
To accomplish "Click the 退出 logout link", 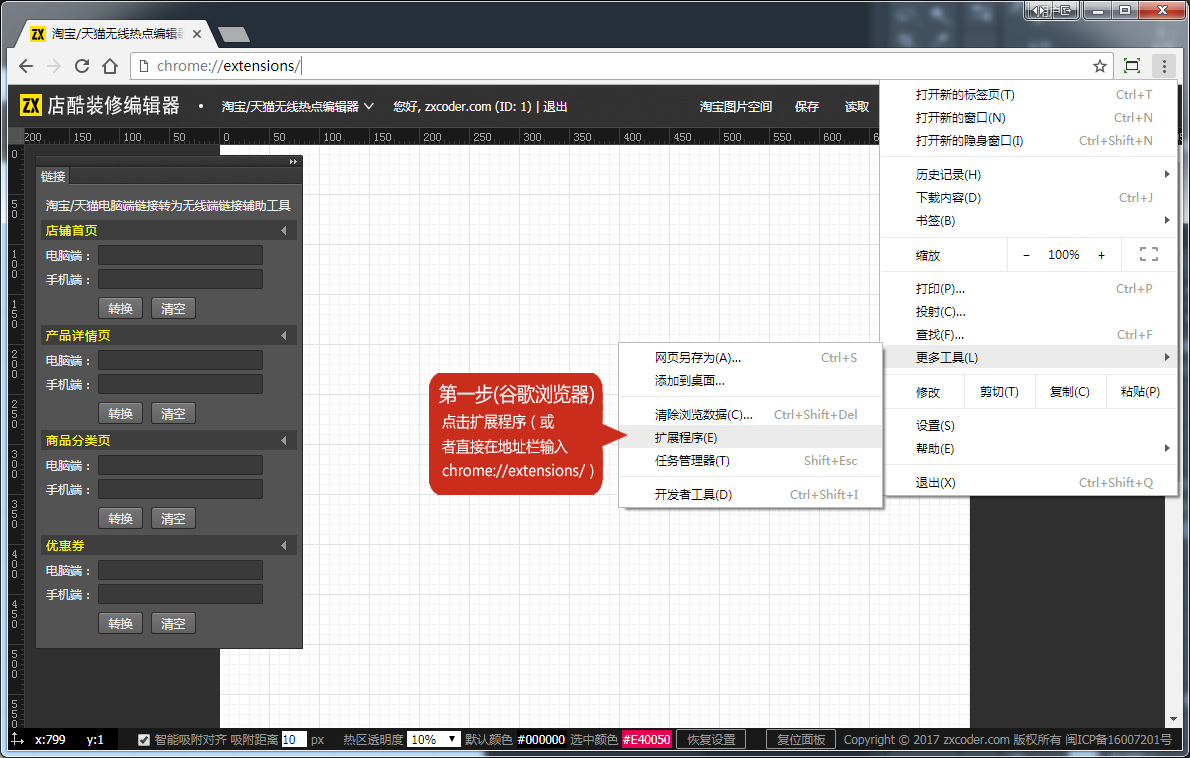I will pos(555,107).
